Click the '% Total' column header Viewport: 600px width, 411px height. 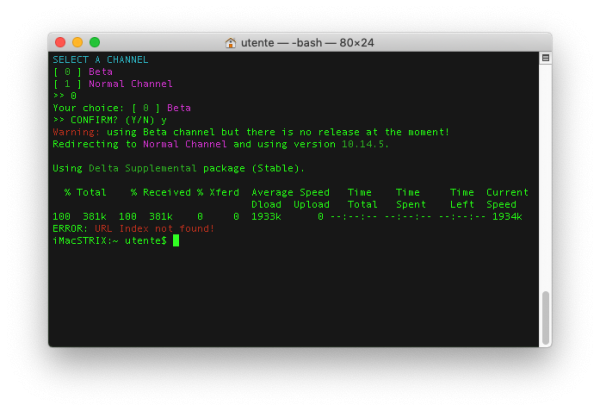pos(85,192)
